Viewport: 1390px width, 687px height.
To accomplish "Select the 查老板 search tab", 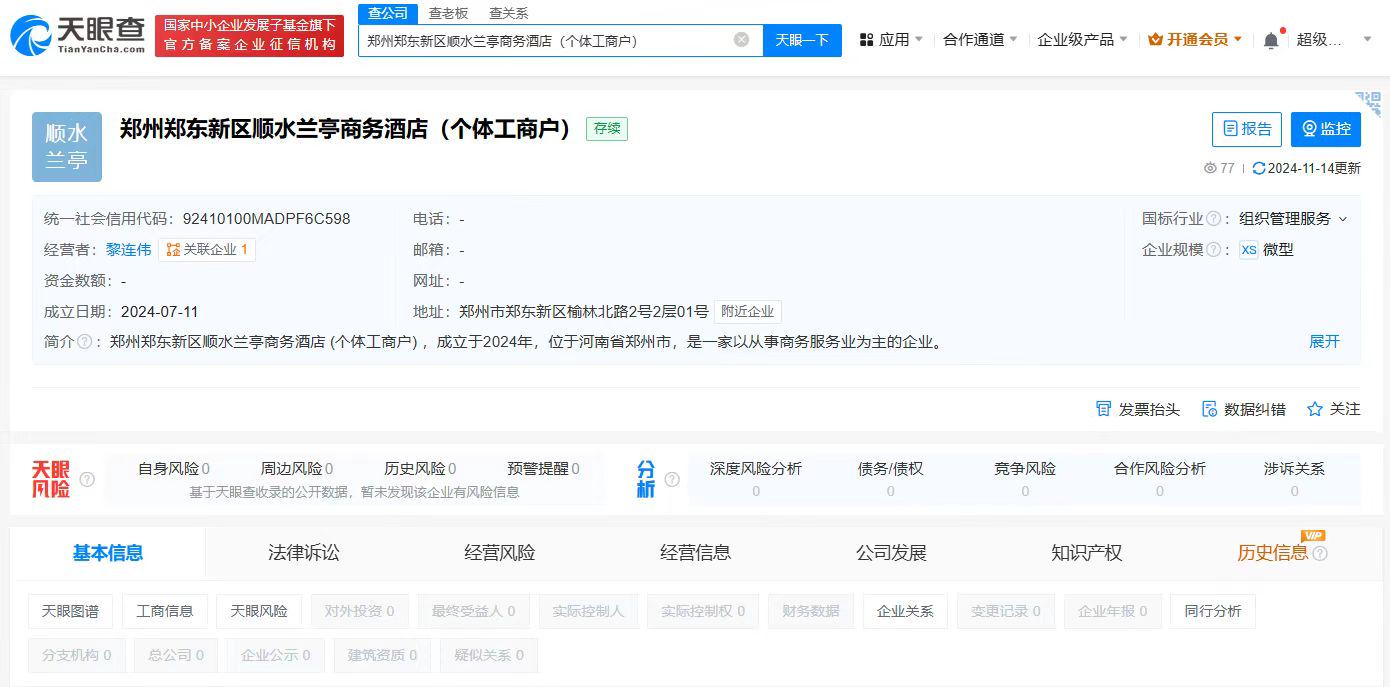I will tap(448, 13).
